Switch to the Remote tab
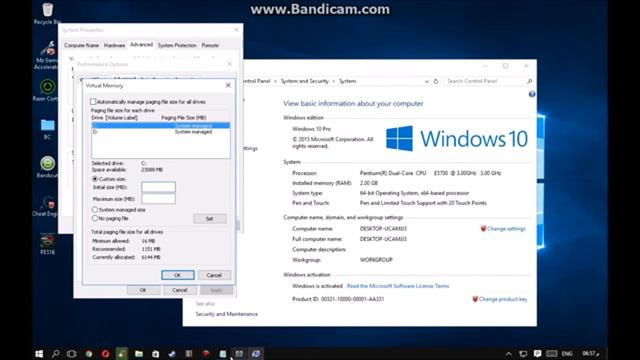Screen dimensions: 640x360 coord(210,45)
